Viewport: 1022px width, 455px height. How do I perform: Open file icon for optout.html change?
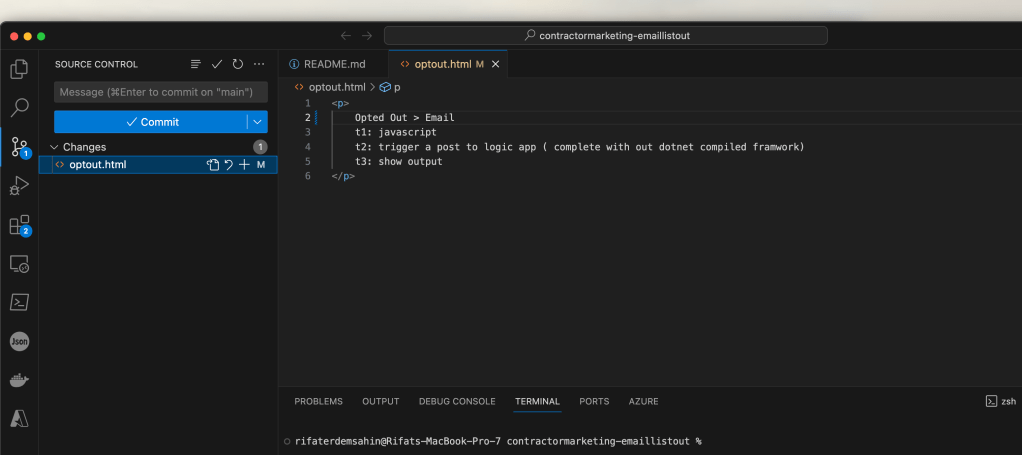pyautogui.click(x=213, y=165)
